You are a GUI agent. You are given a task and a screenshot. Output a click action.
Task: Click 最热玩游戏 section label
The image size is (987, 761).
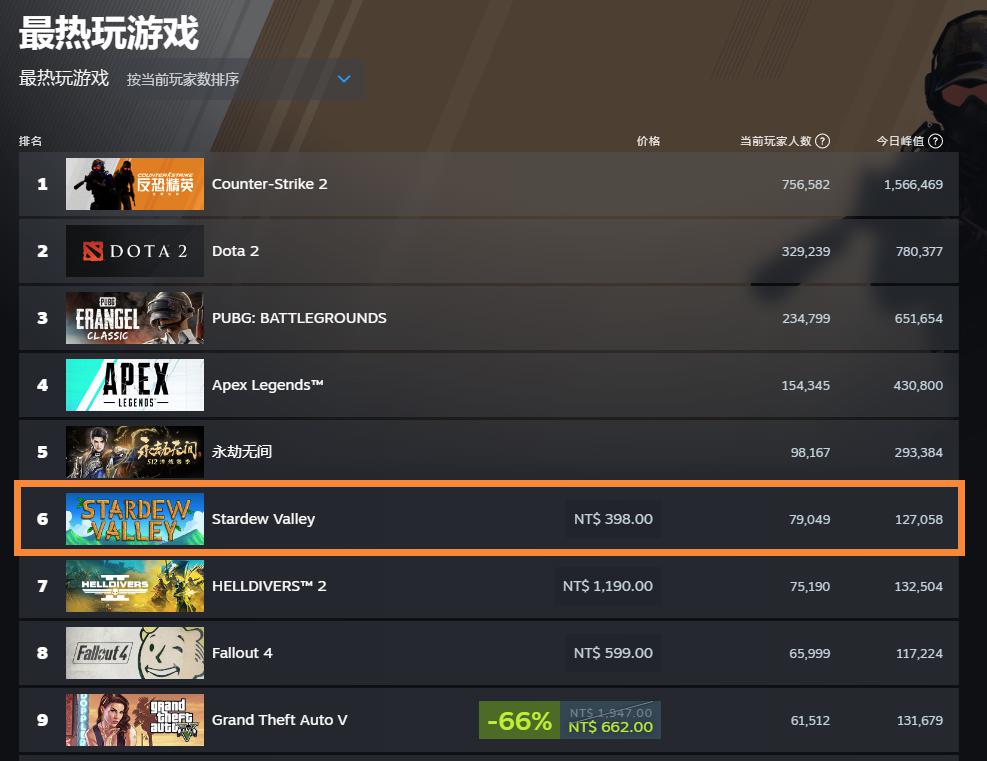[64, 78]
